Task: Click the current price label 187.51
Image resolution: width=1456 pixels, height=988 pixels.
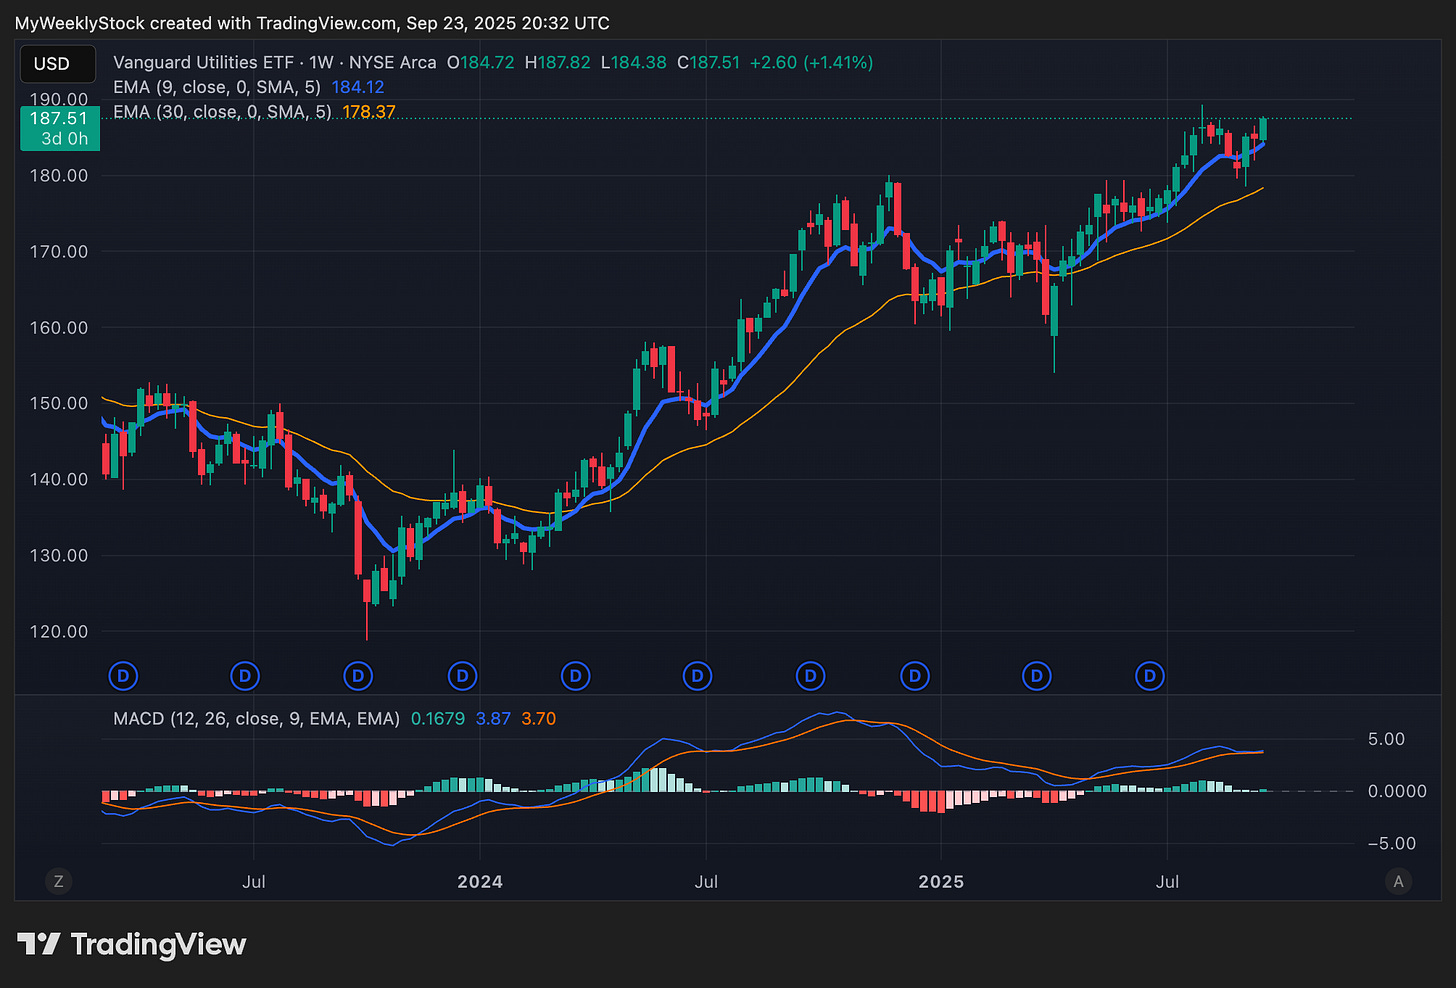Action: 60,128
